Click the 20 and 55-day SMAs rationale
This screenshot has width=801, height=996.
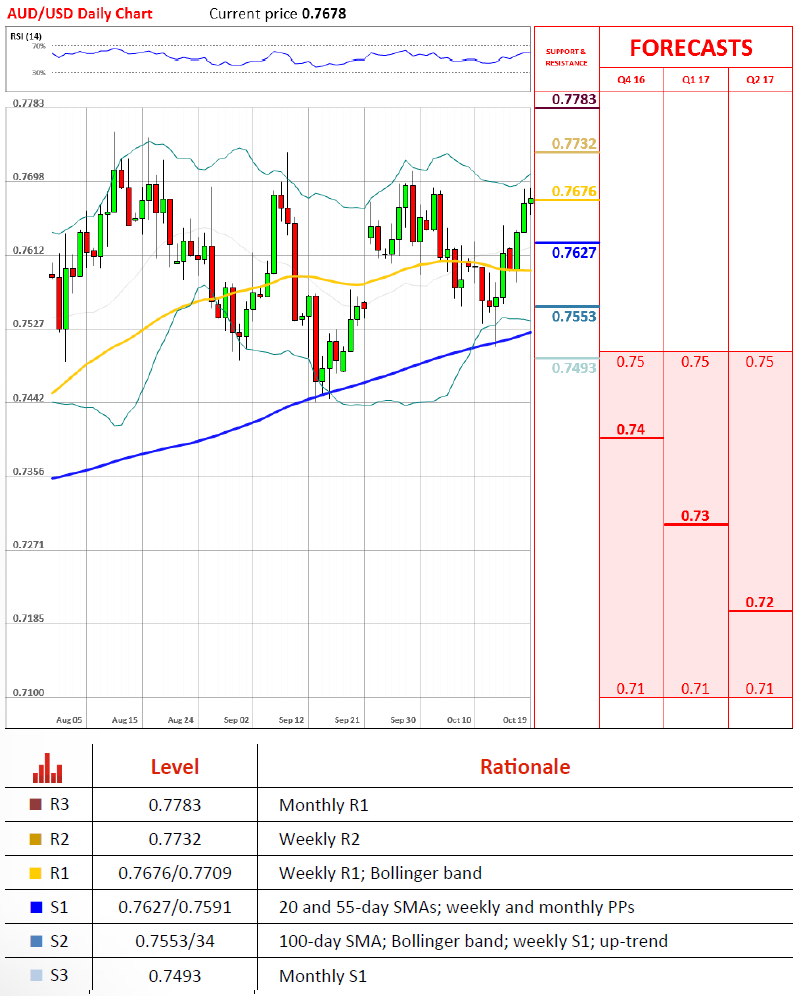457,907
